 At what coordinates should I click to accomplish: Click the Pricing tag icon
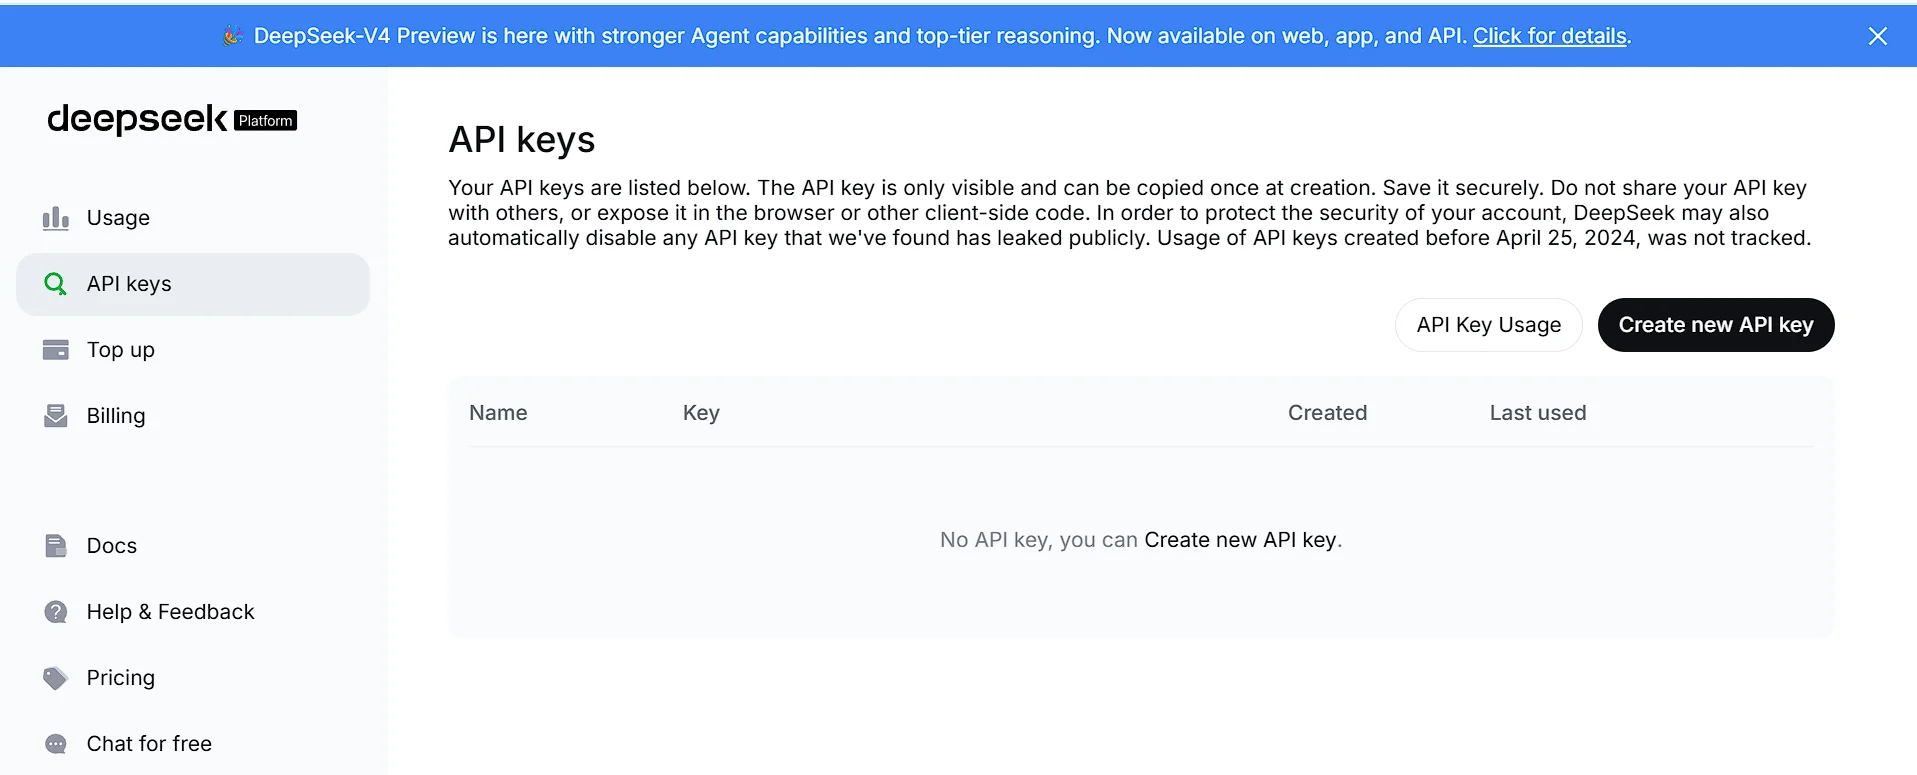(x=56, y=678)
